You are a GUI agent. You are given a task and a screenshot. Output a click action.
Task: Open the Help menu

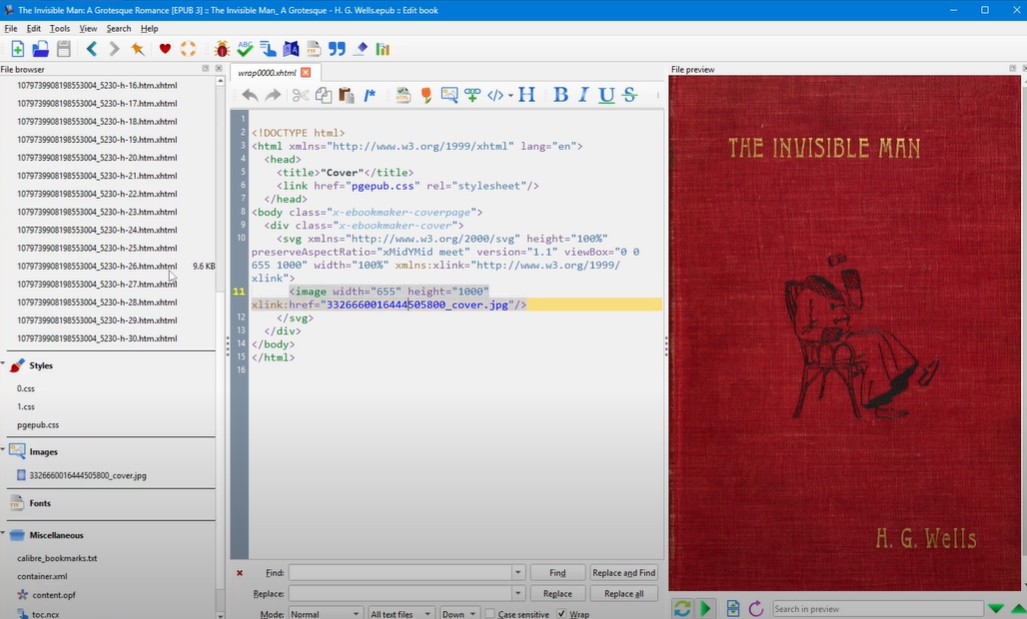[x=149, y=29]
